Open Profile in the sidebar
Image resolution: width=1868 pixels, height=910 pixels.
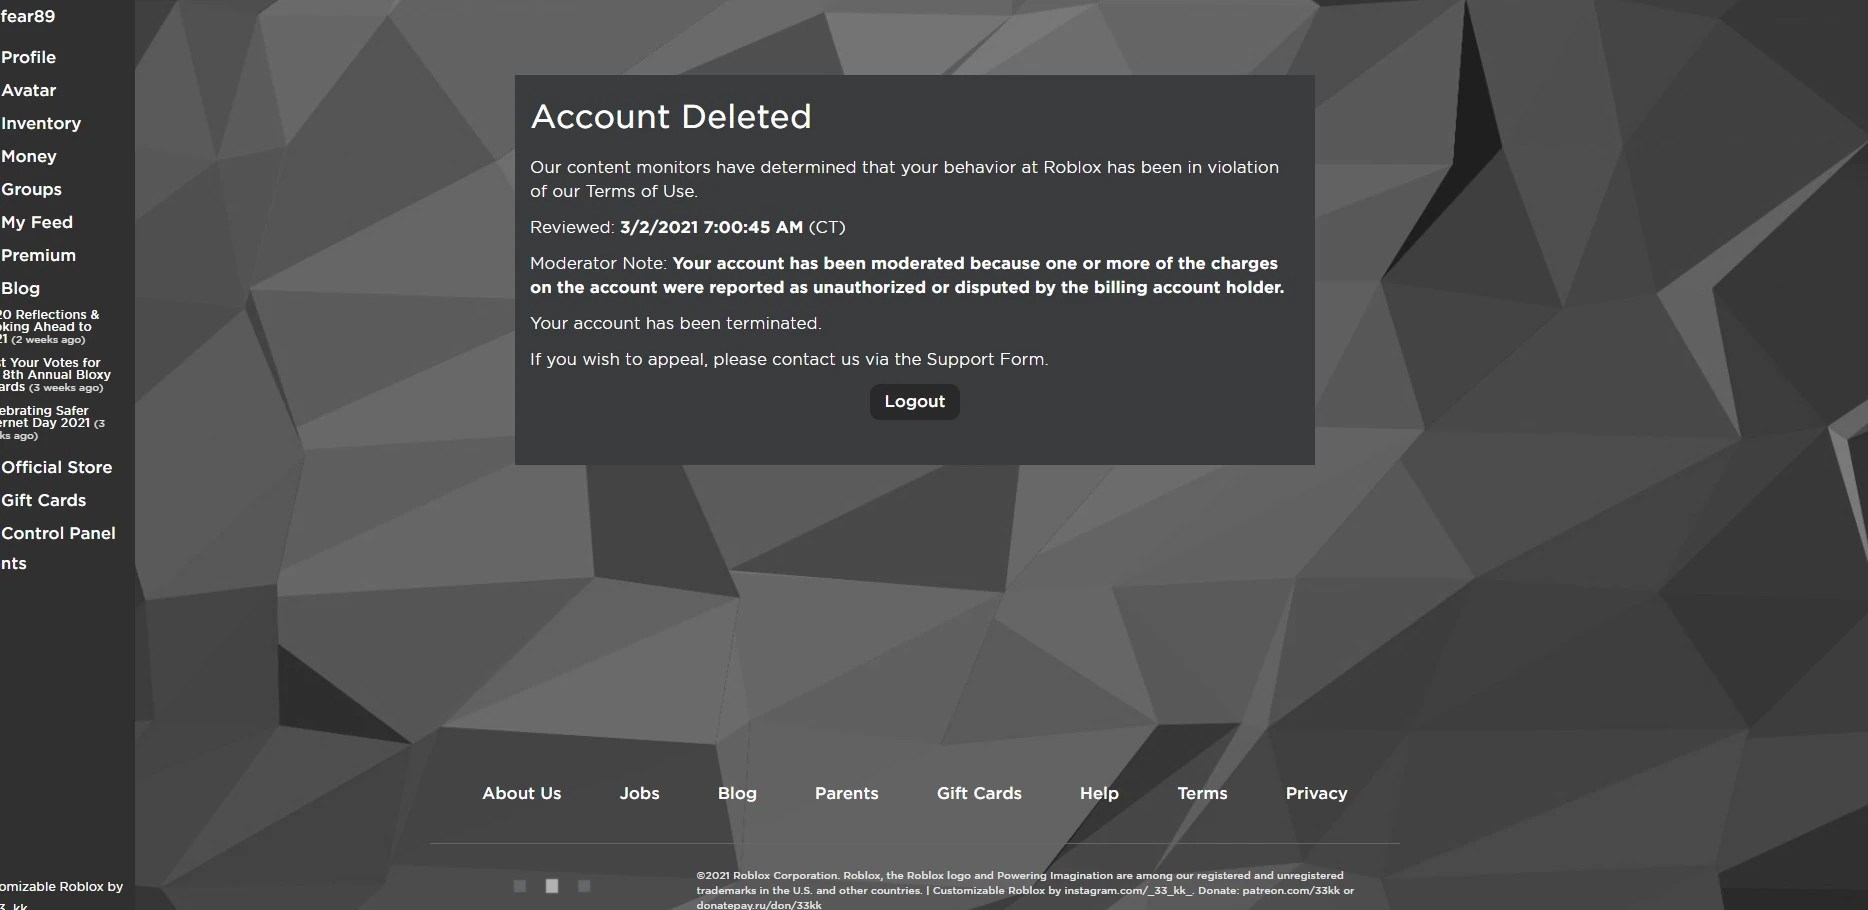(x=28, y=57)
